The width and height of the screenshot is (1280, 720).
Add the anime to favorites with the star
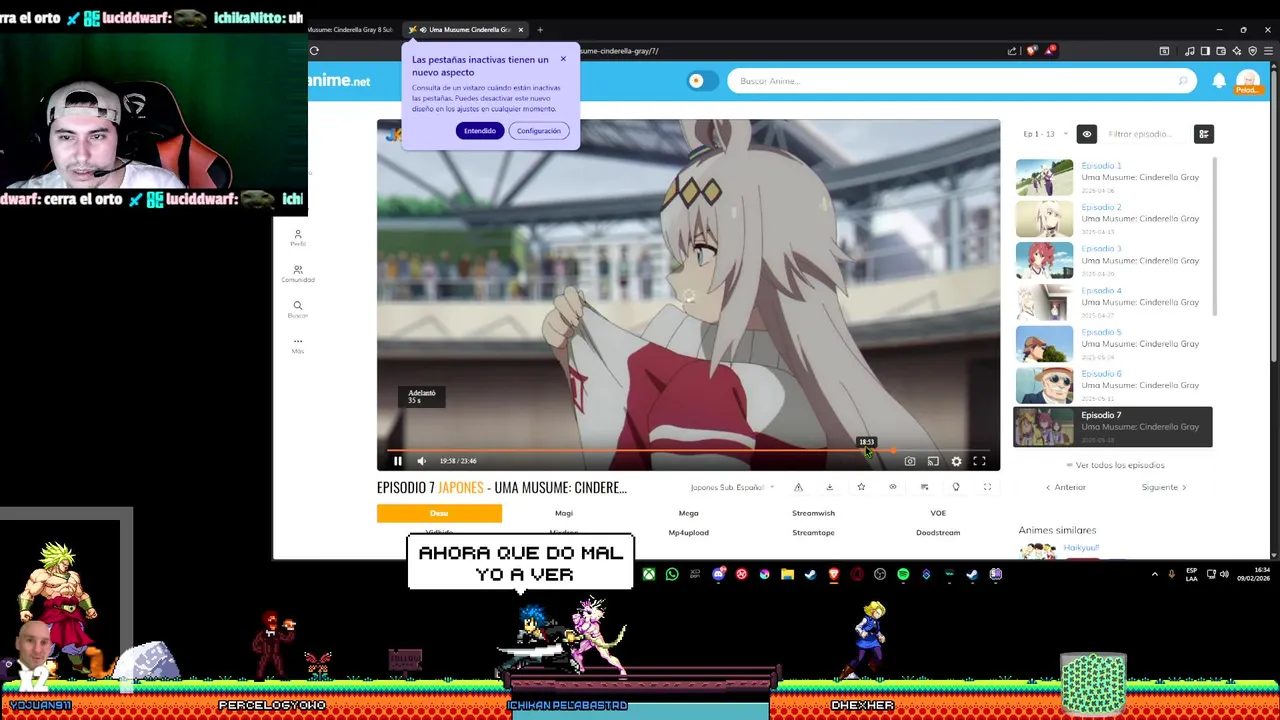[861, 487]
